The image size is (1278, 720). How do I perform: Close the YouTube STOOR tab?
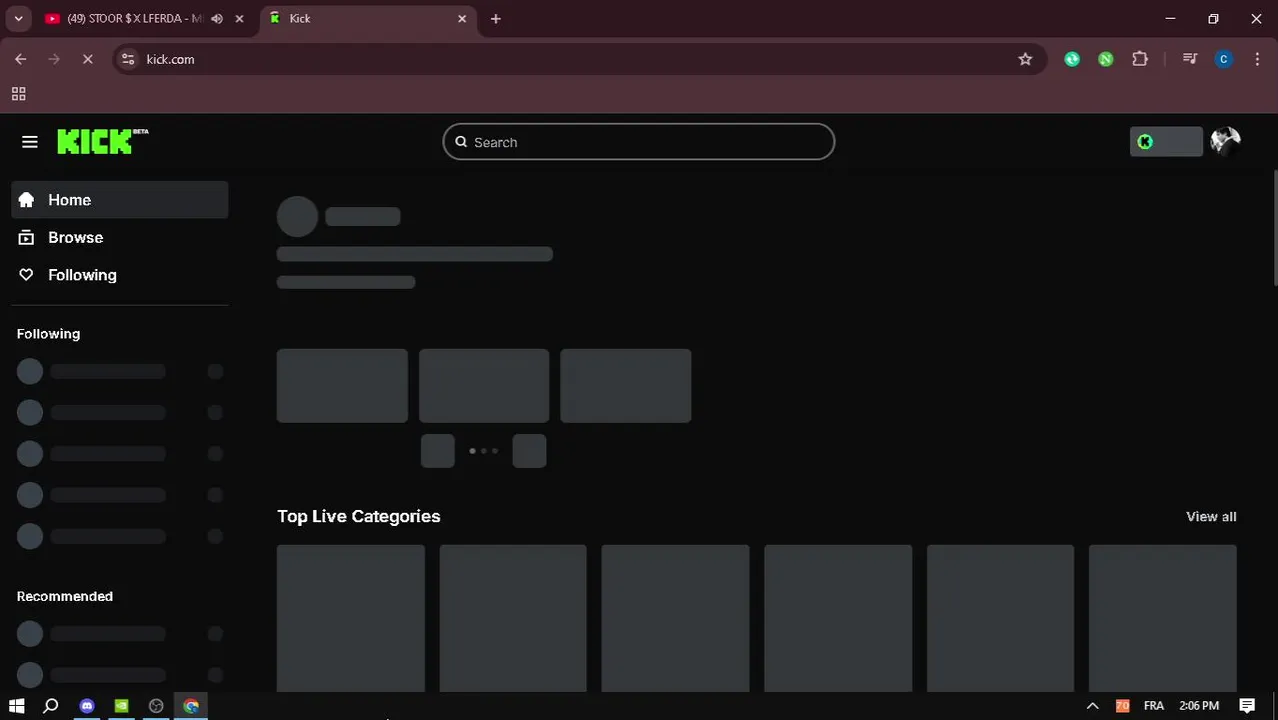239,19
